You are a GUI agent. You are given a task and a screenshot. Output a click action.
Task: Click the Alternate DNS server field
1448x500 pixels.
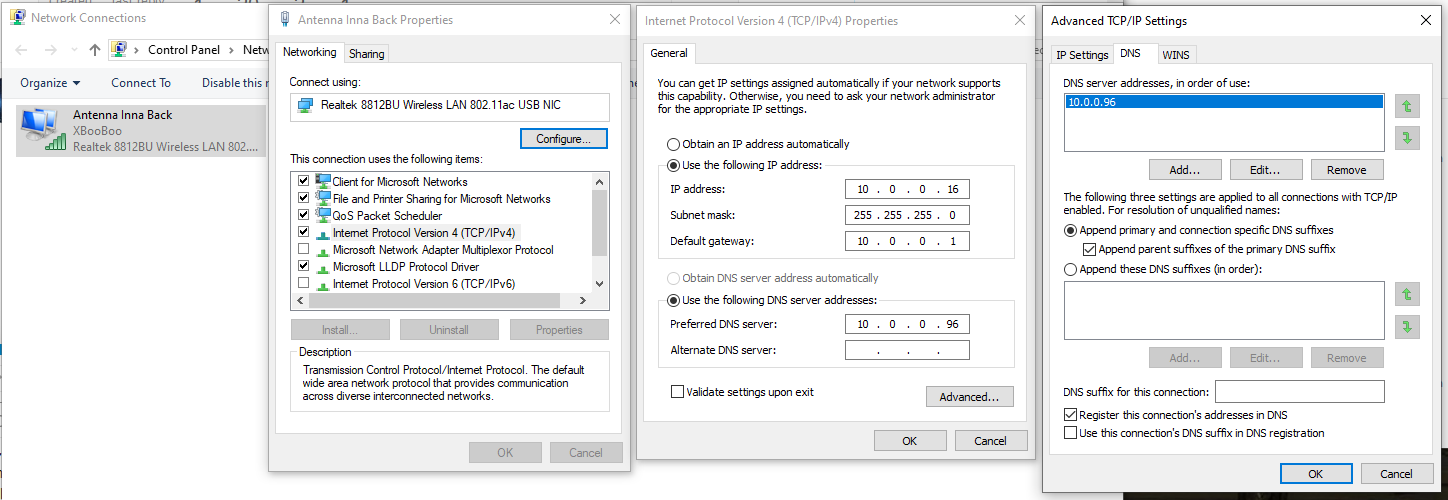click(907, 350)
